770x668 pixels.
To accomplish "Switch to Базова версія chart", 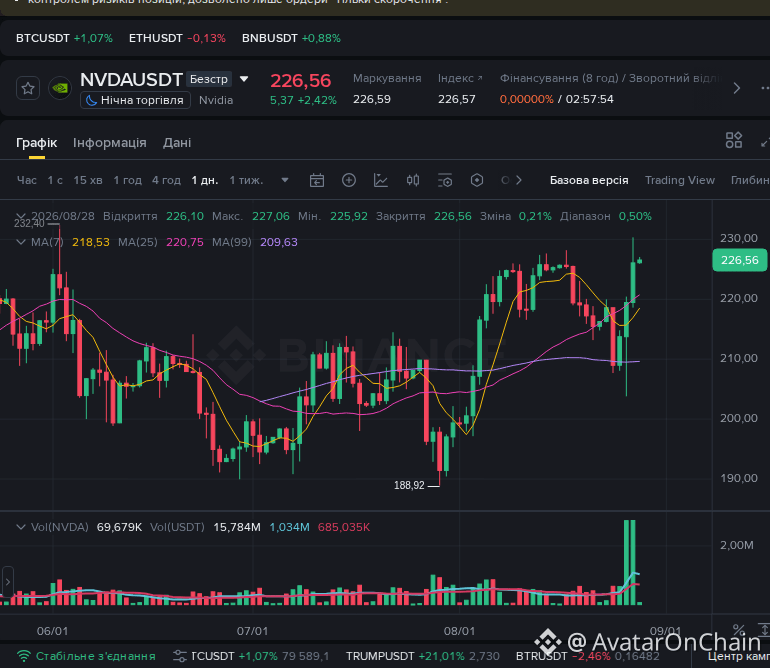I will click(589, 180).
